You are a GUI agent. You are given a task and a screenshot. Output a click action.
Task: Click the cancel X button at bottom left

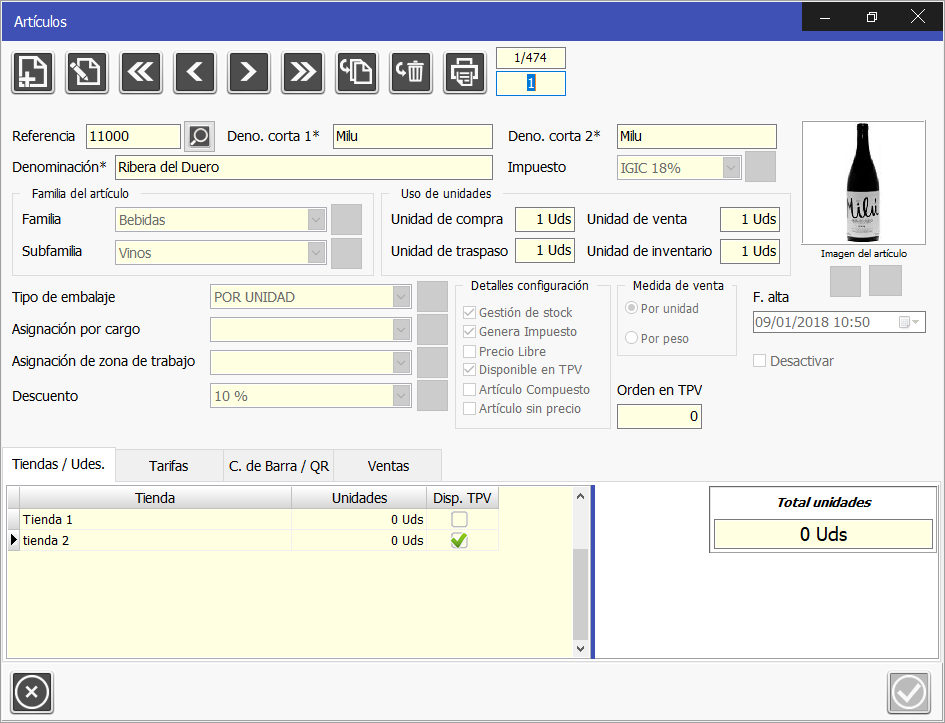click(x=32, y=692)
